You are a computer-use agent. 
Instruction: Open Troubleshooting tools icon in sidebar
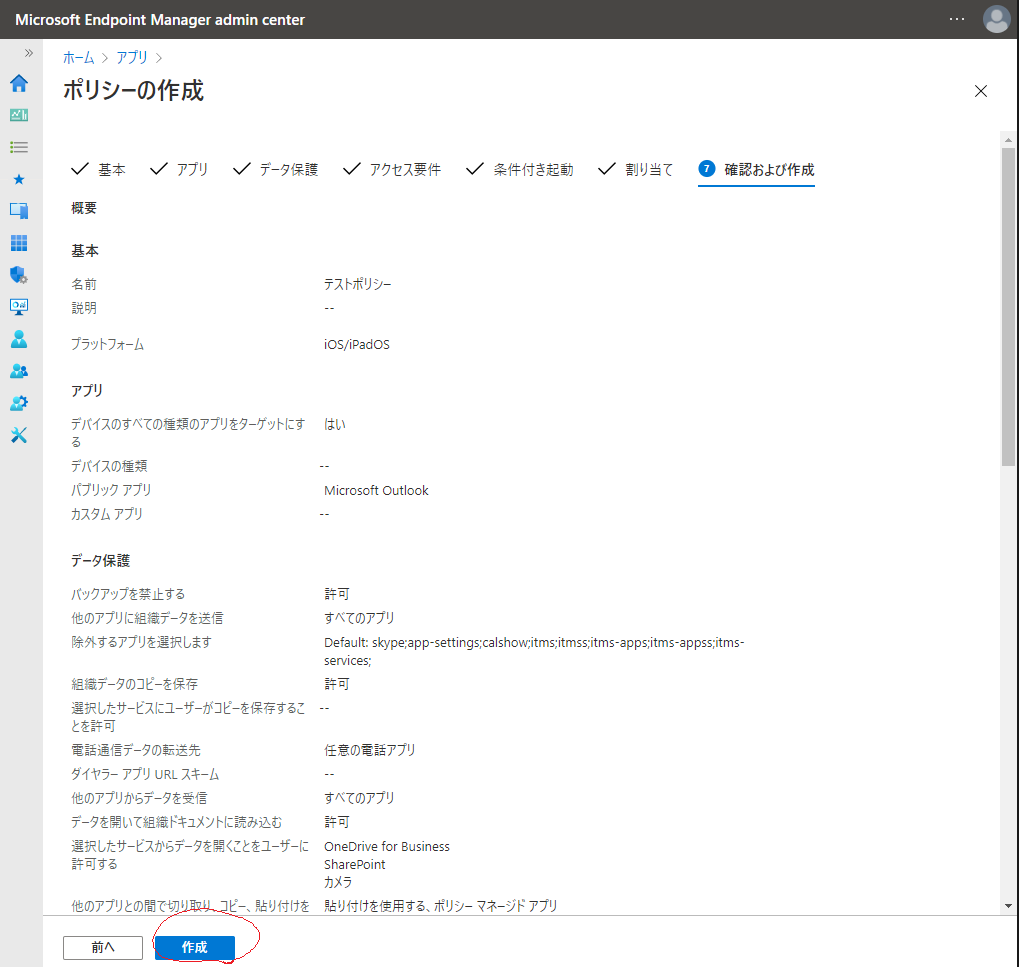19,435
